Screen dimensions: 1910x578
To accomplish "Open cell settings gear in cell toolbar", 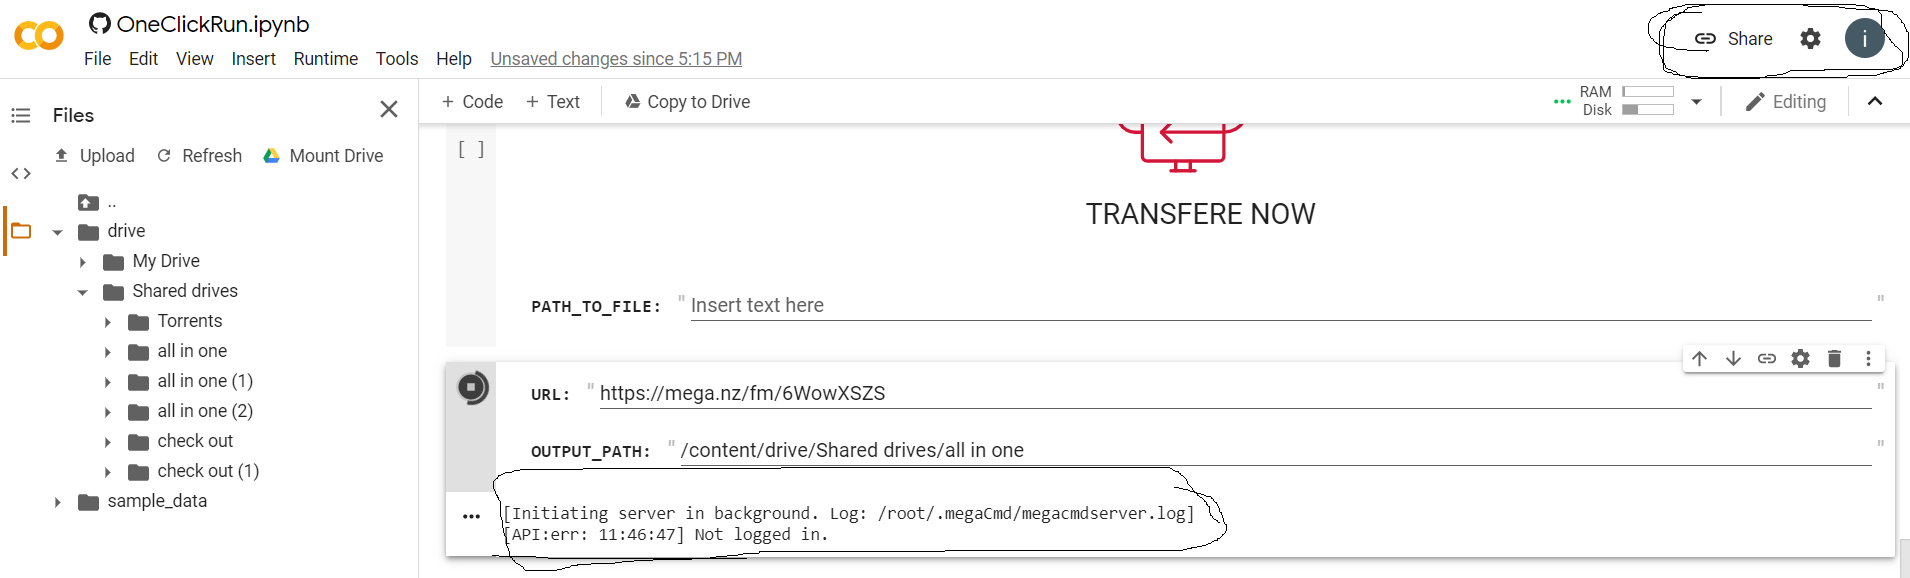I will pyautogui.click(x=1800, y=358).
